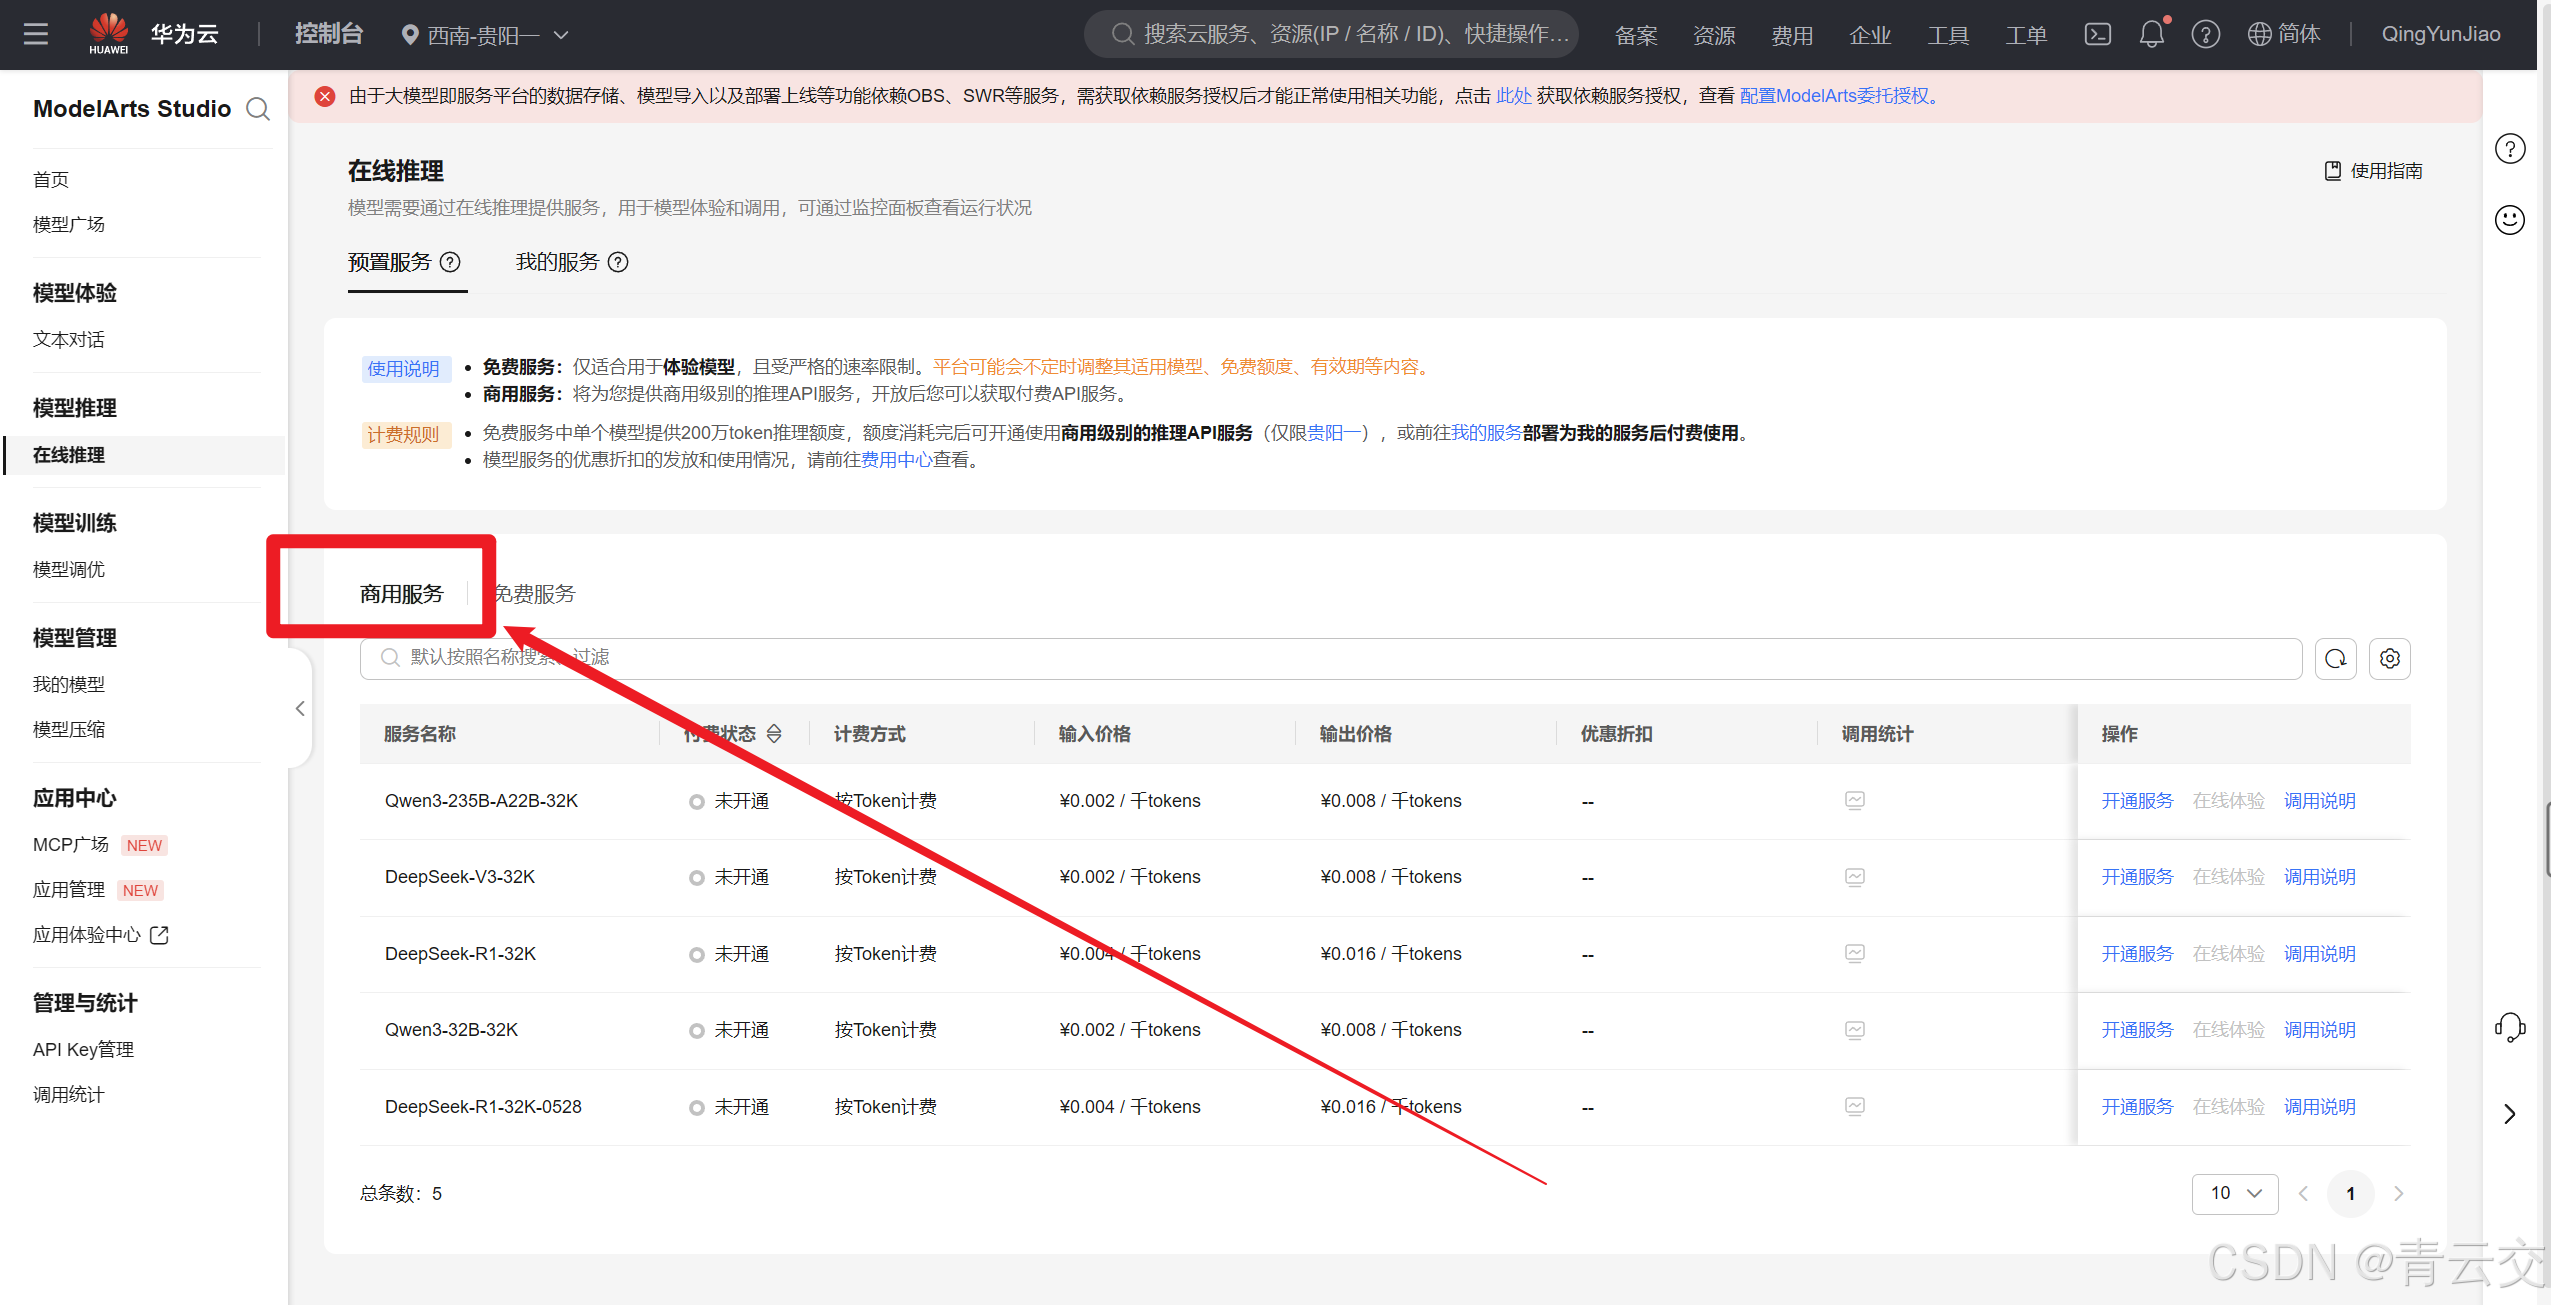Viewport: 2551px width, 1305px height.
Task: Click 开通服务 for Qwen3-235B-A22B-32K
Action: (x=2137, y=801)
